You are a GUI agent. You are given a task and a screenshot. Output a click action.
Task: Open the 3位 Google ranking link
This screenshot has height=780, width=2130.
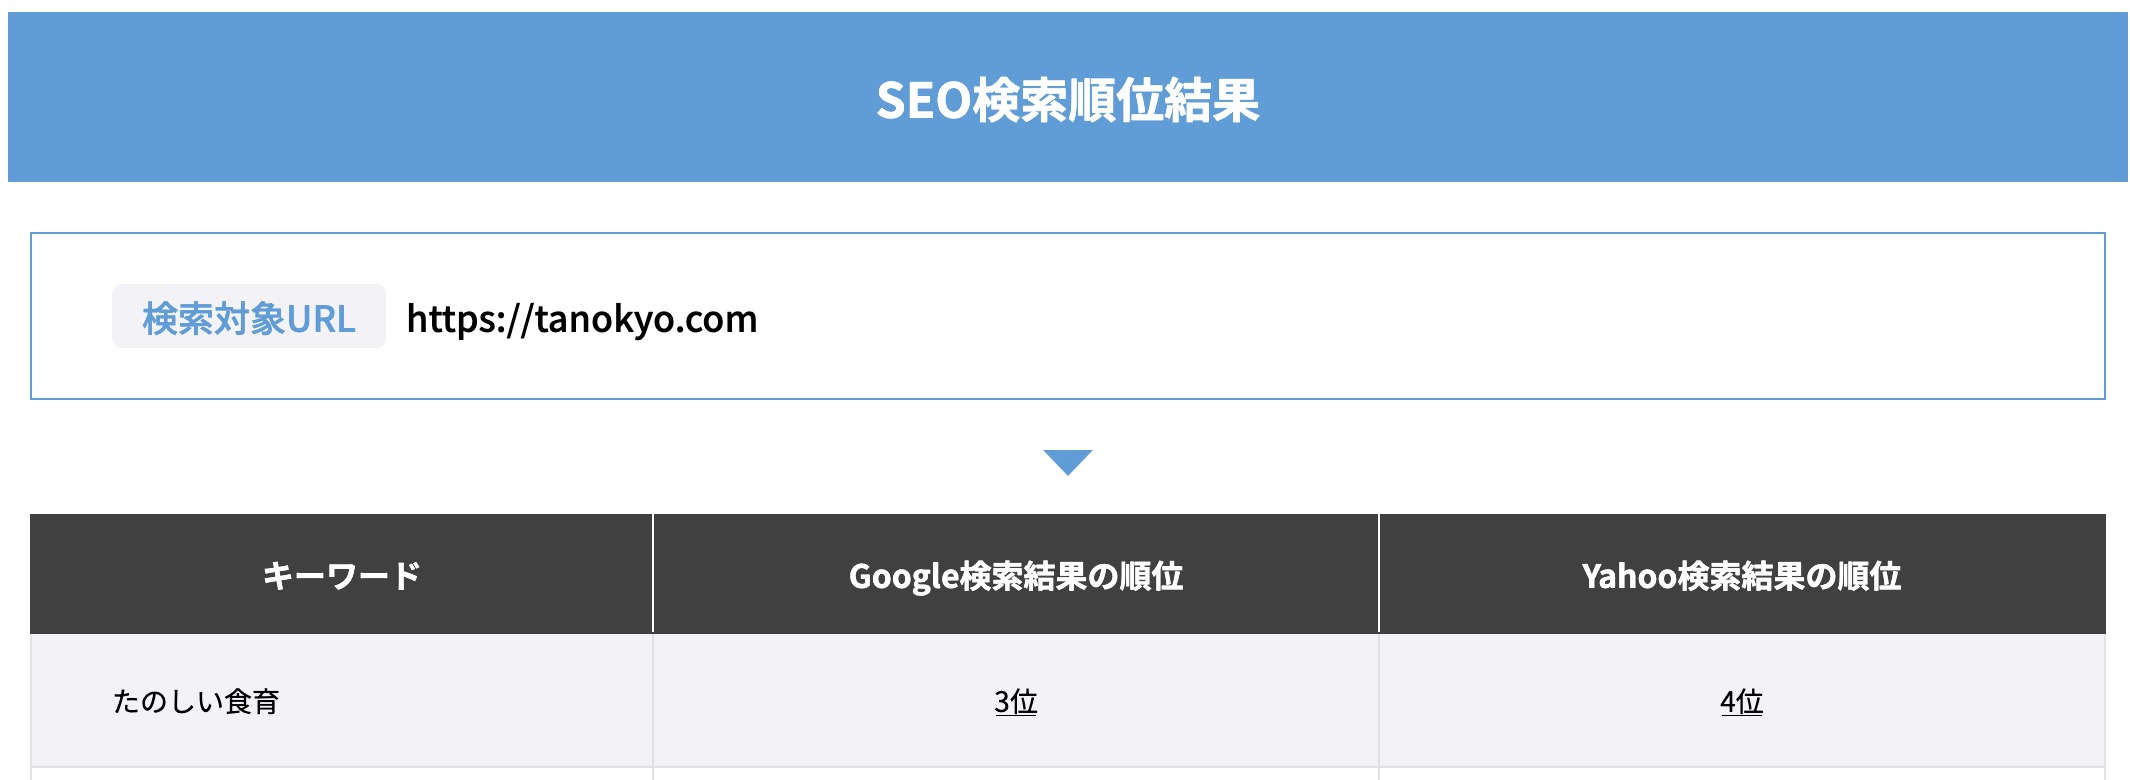[x=1015, y=702]
